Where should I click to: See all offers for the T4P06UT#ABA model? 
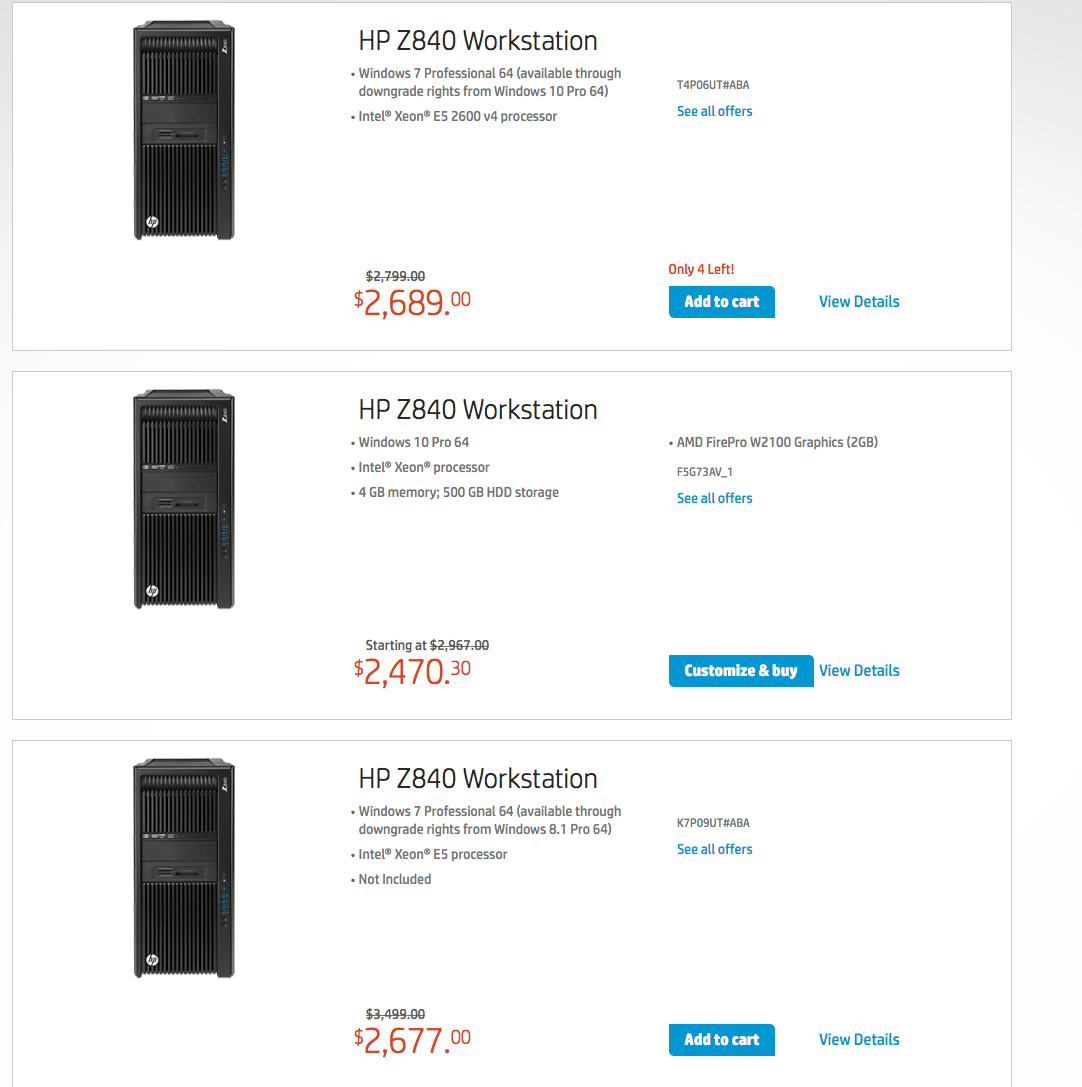click(x=714, y=111)
